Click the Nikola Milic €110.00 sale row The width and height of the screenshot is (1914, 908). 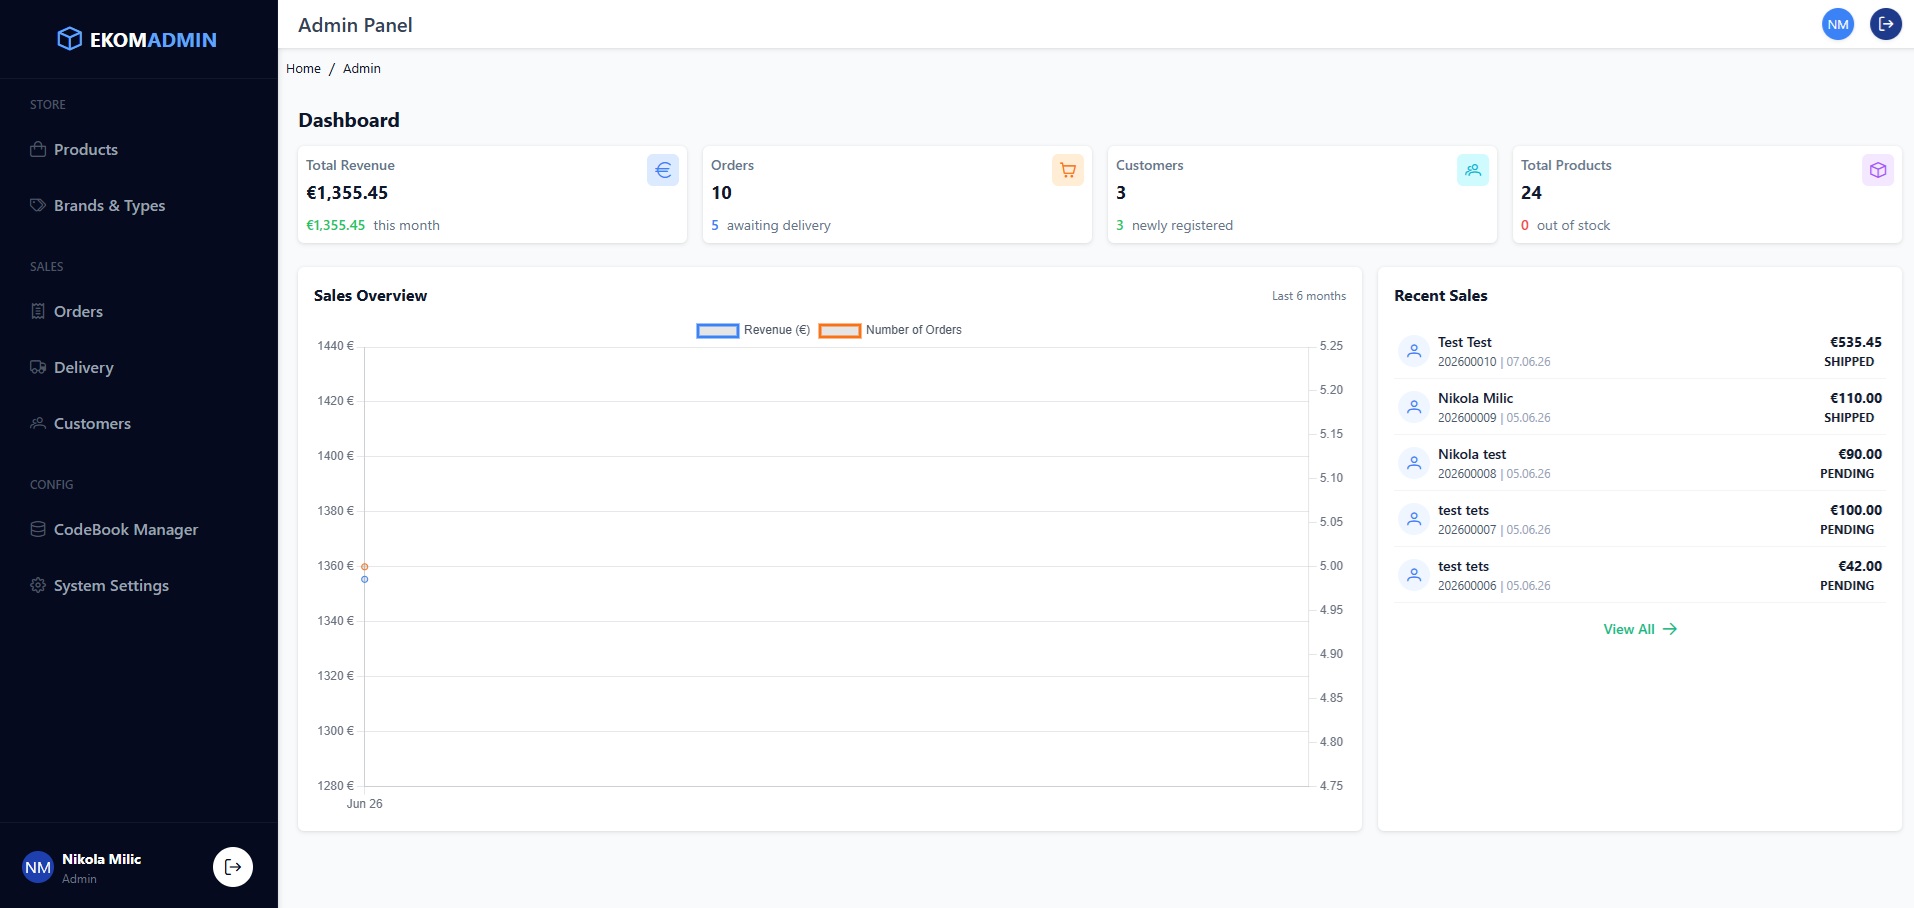tap(1640, 407)
